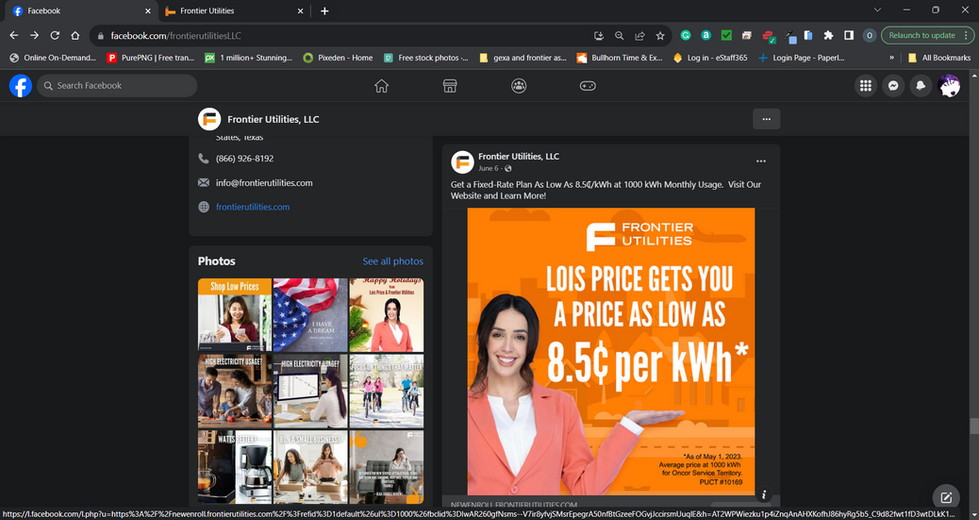Click your account profile avatar
The height and width of the screenshot is (520, 979).
[x=949, y=86]
